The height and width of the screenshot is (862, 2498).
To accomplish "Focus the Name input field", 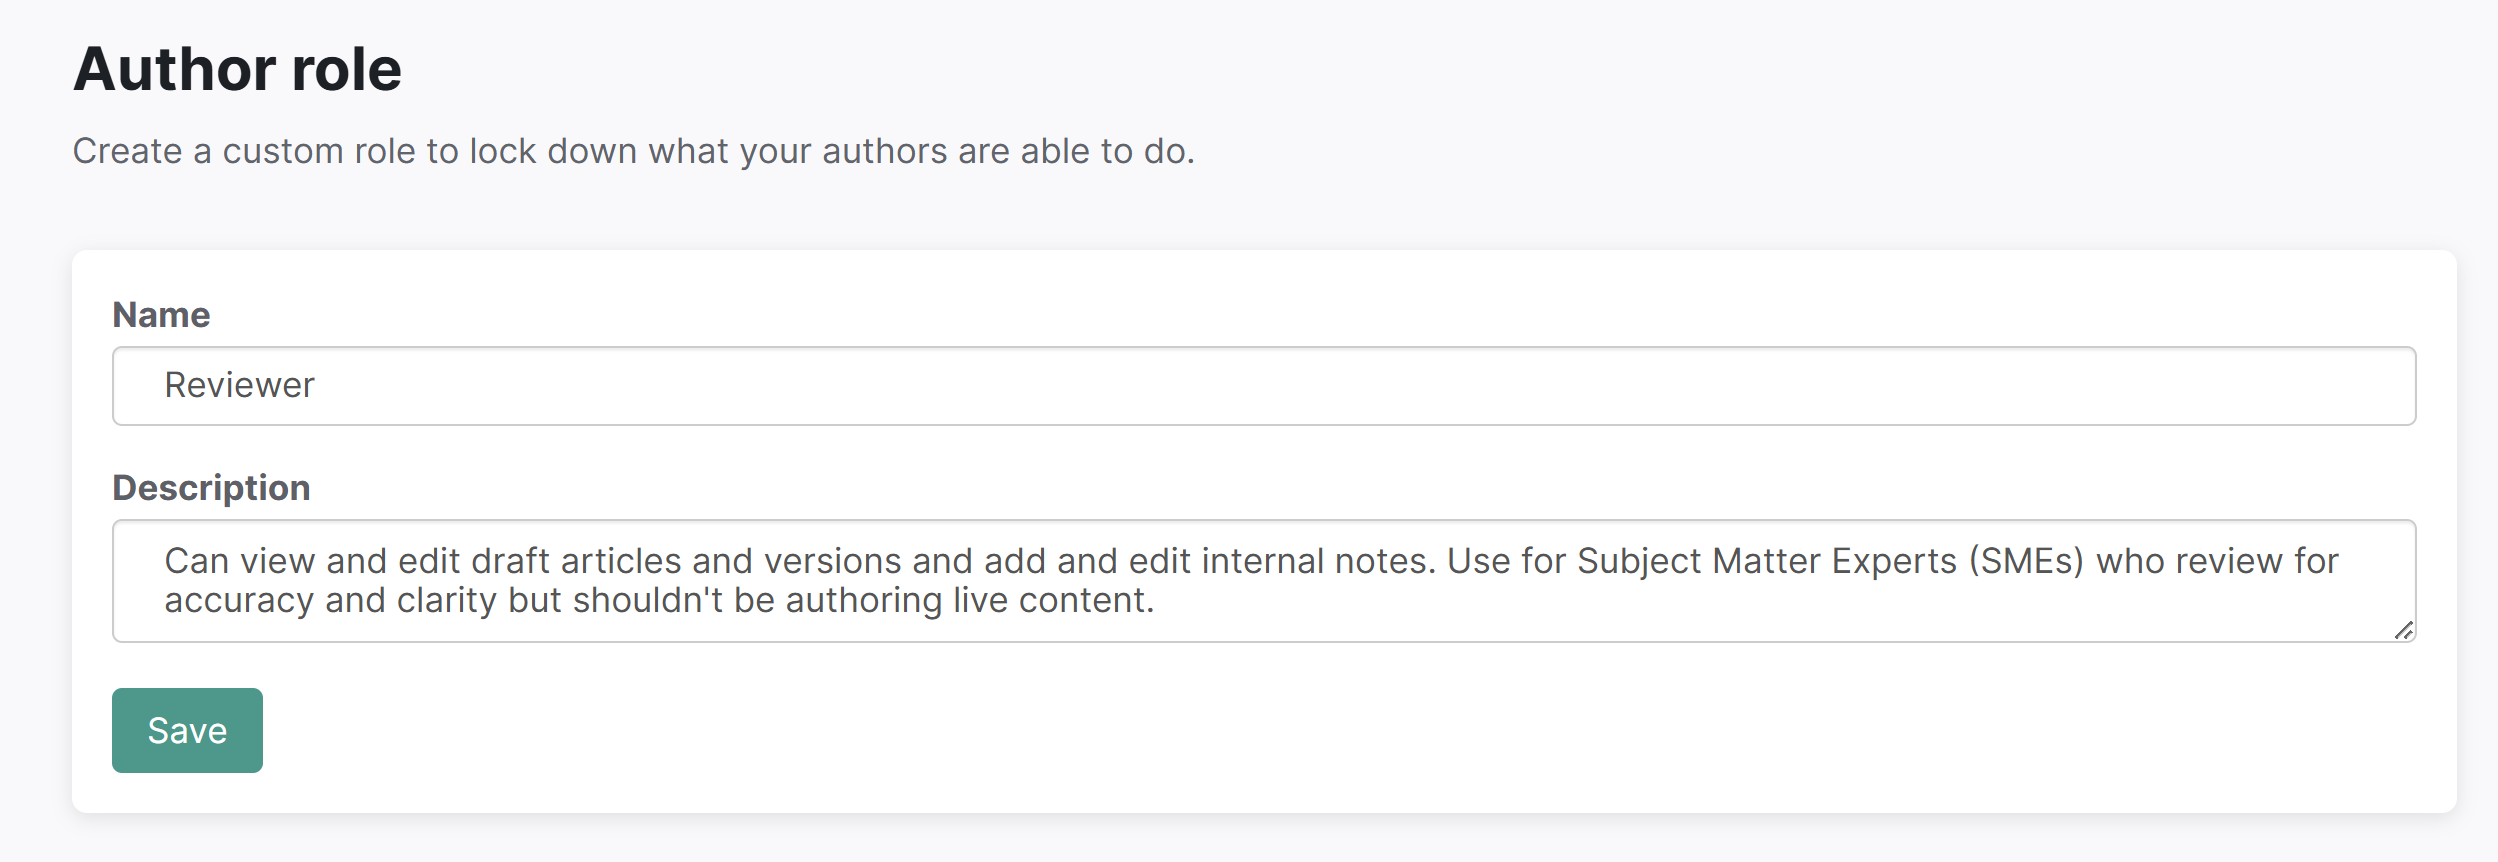I will pyautogui.click(x=1263, y=386).
